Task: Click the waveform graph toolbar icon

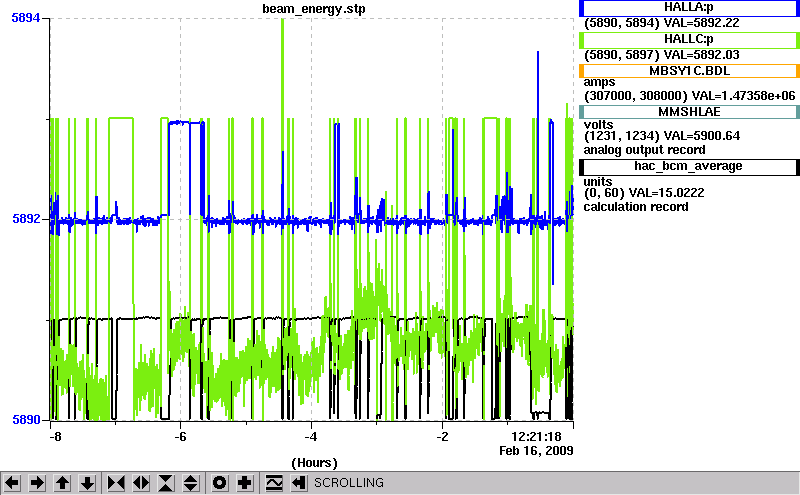Action: pyautogui.click(x=274, y=483)
